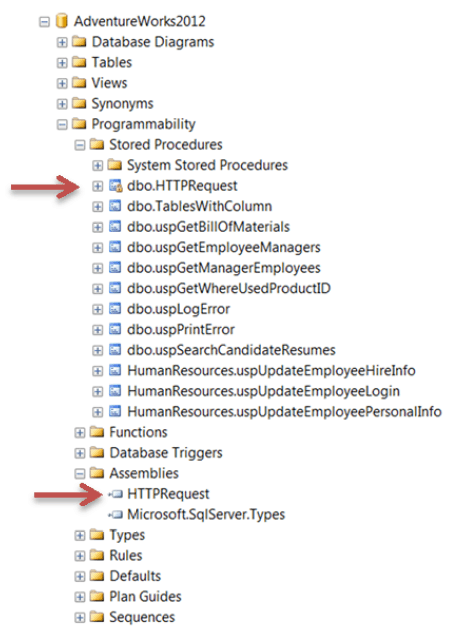This screenshot has width=468, height=637.
Task: Click the Functions folder icon
Action: point(97,432)
